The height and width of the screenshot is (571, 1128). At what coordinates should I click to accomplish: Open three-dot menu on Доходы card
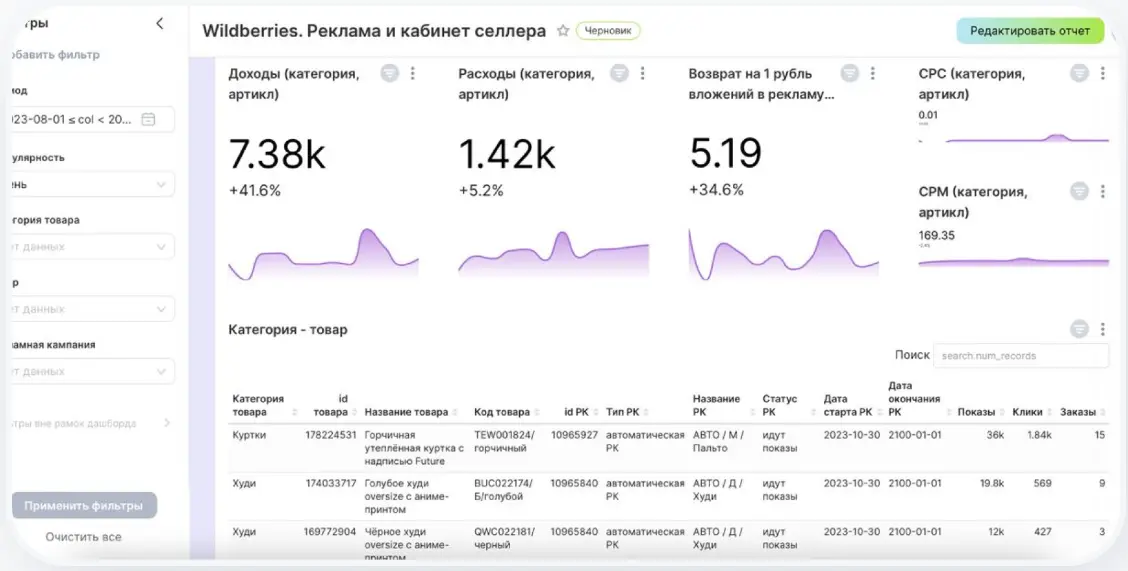click(x=412, y=73)
